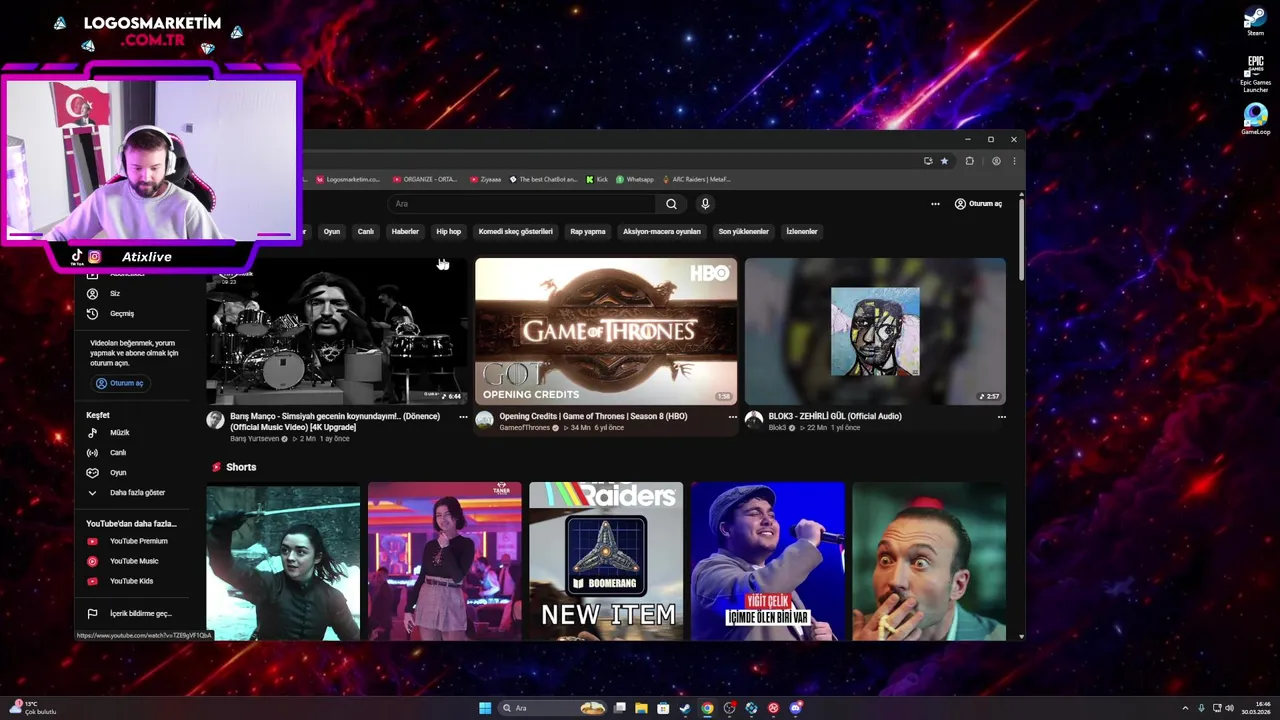Open Ziyaaaa bookmark
Image resolution: width=1280 pixels, height=720 pixels.
(485, 180)
